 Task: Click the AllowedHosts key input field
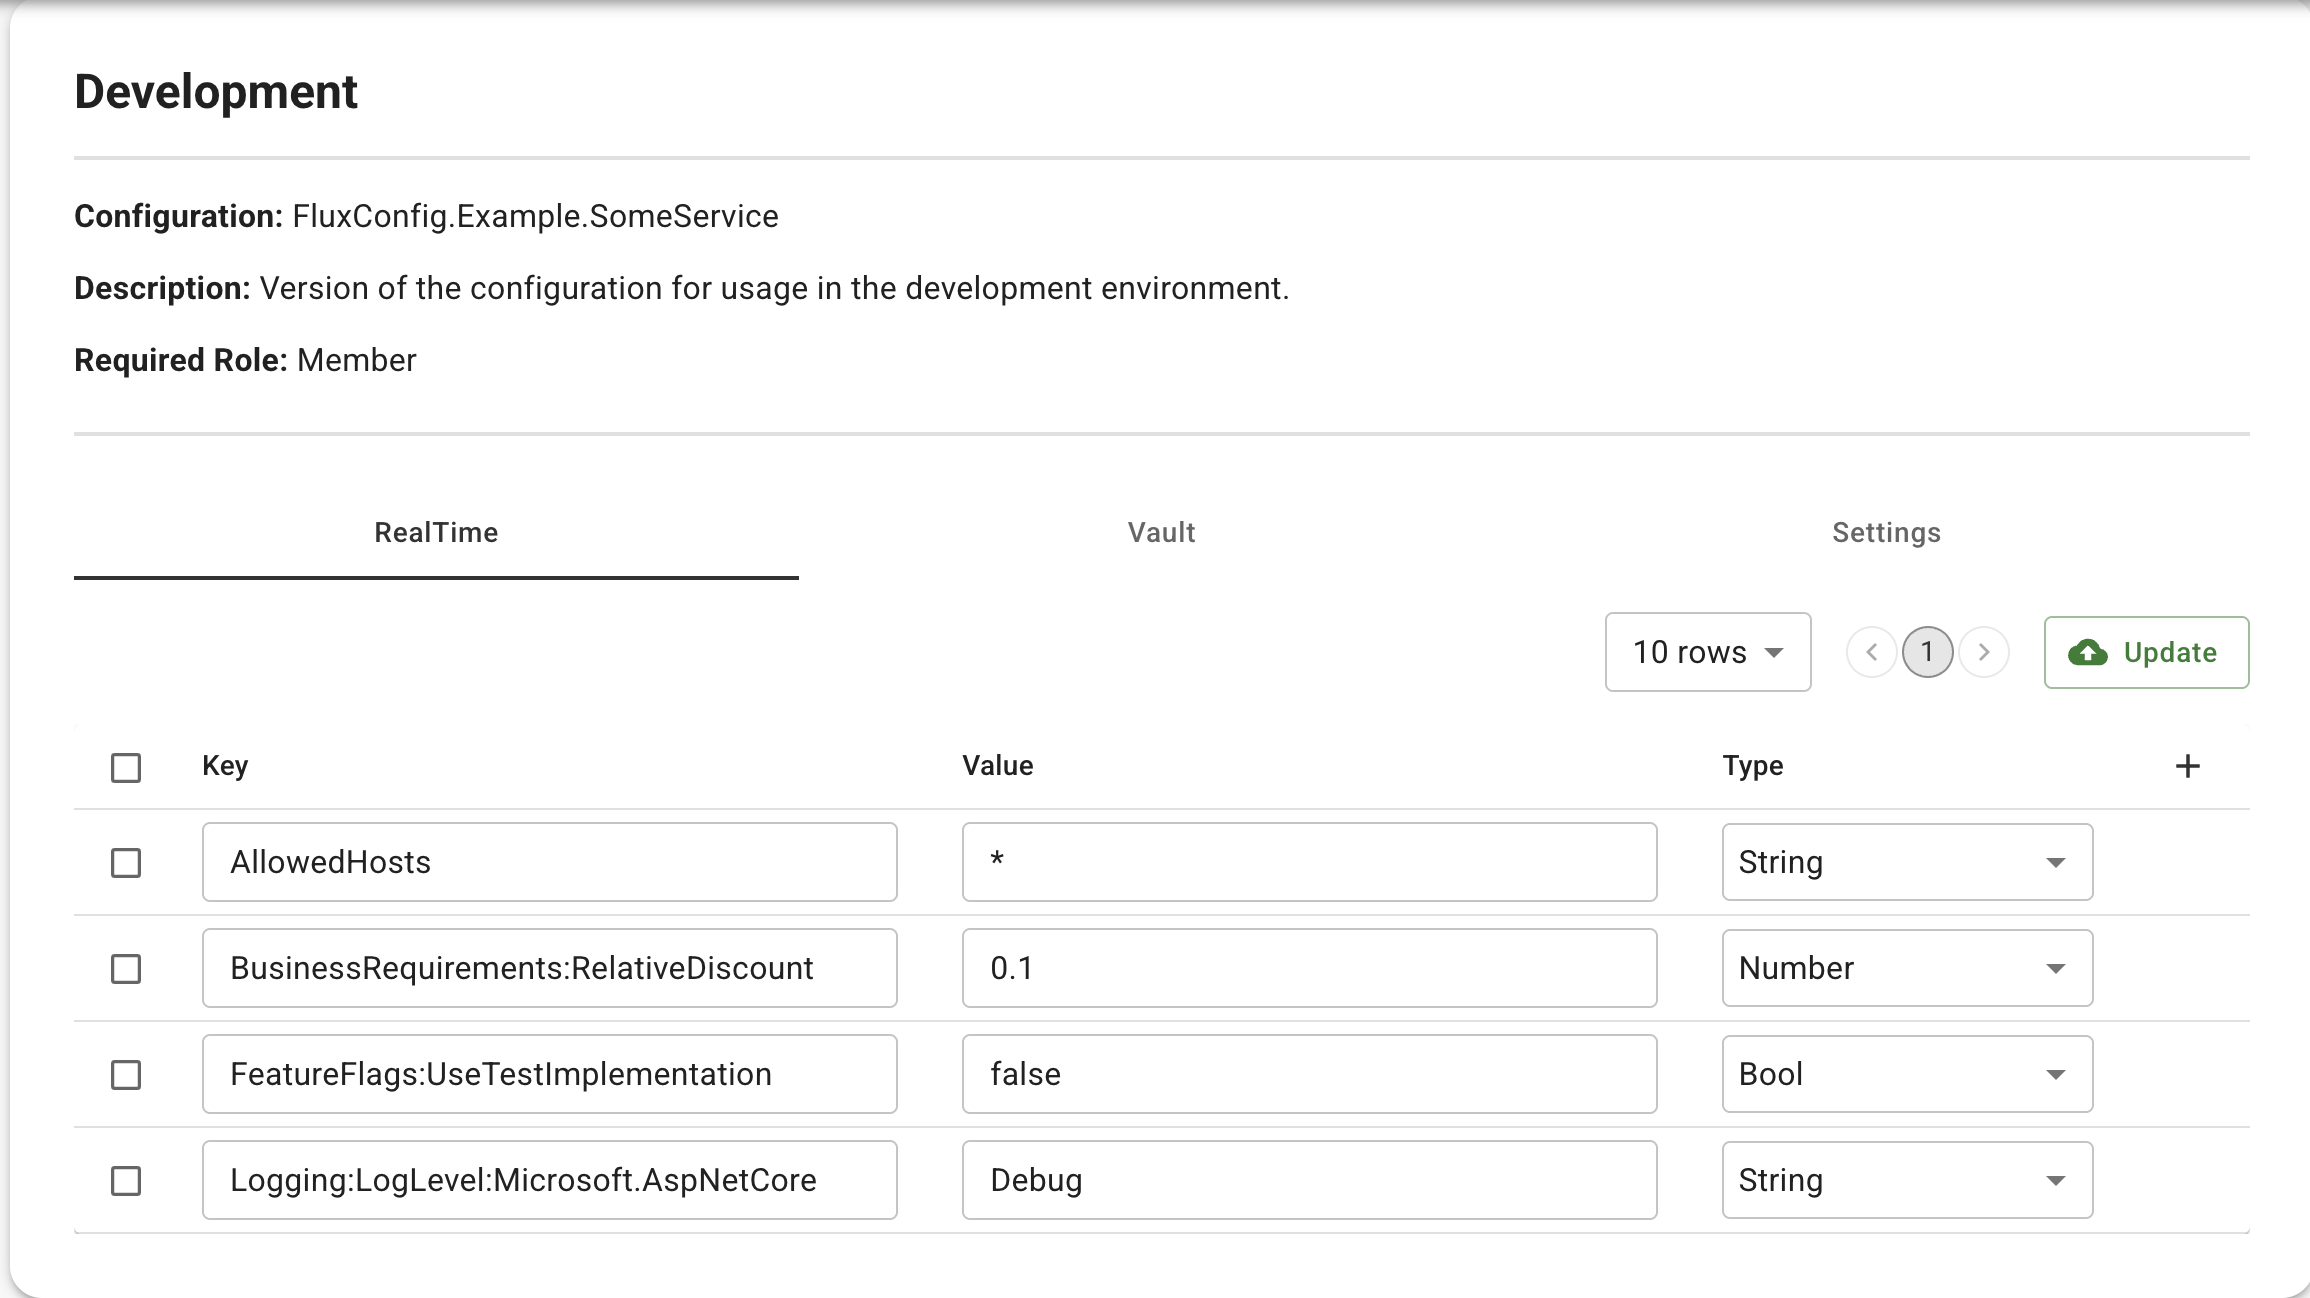[x=549, y=862]
